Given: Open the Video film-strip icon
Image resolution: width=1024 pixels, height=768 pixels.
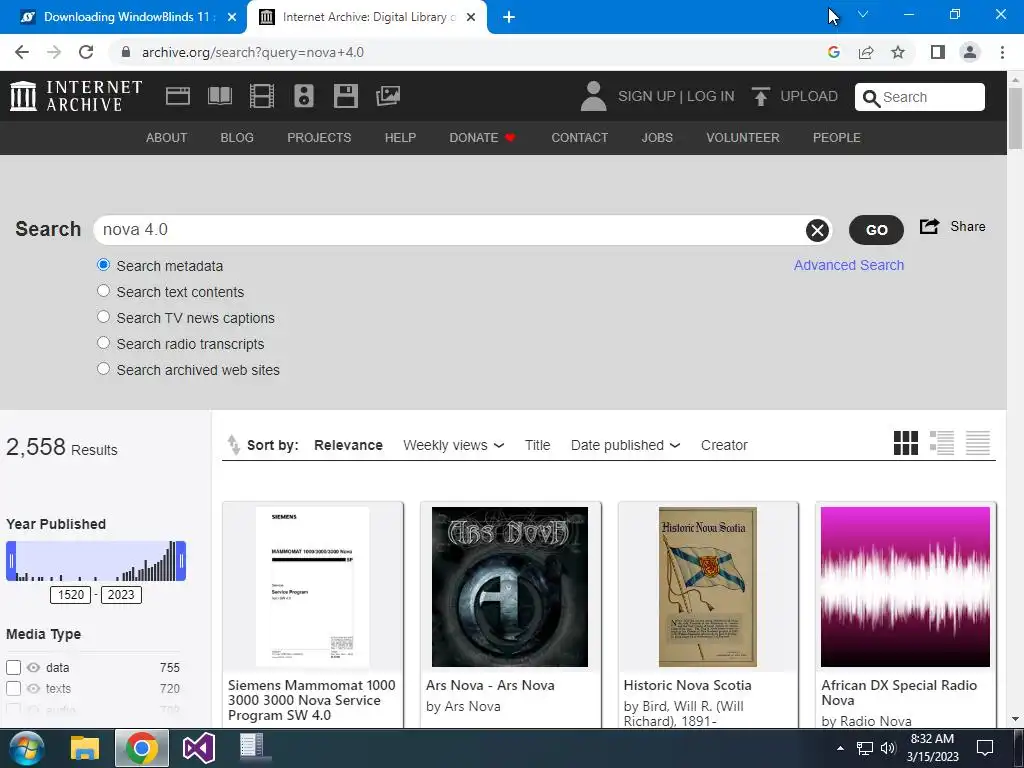Looking at the screenshot, I should coord(262,96).
